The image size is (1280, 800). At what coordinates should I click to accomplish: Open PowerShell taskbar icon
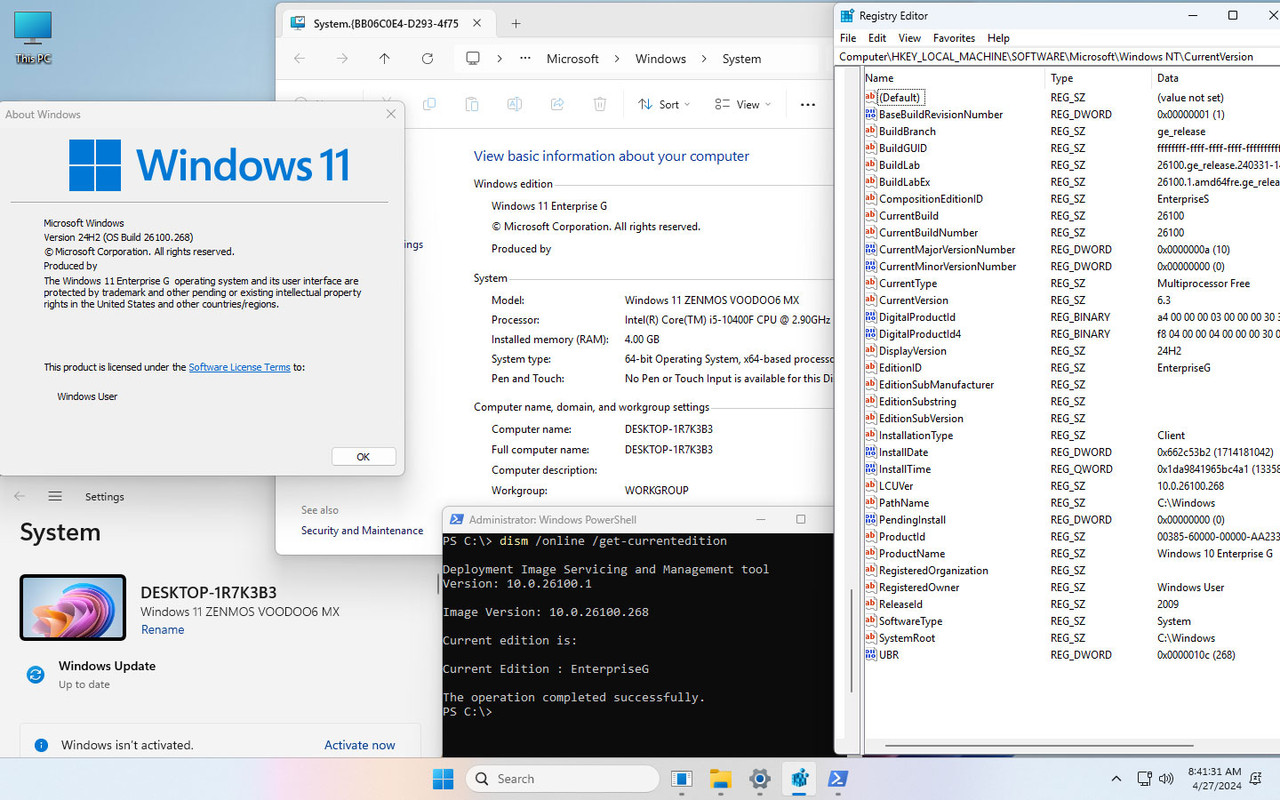[x=838, y=778]
